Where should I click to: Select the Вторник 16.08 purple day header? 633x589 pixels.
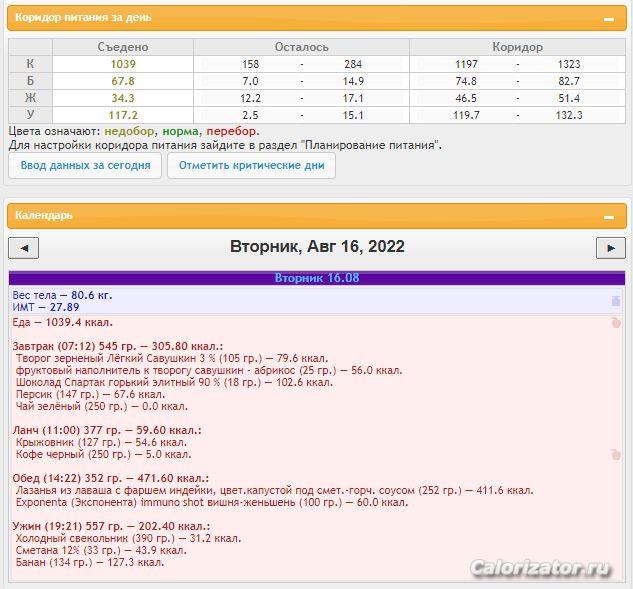316,278
